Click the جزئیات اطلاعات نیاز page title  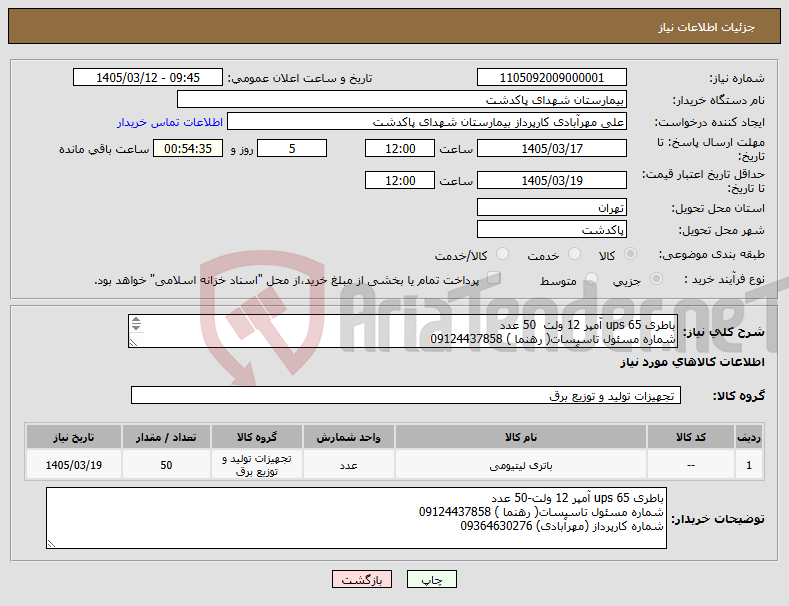coord(706,27)
